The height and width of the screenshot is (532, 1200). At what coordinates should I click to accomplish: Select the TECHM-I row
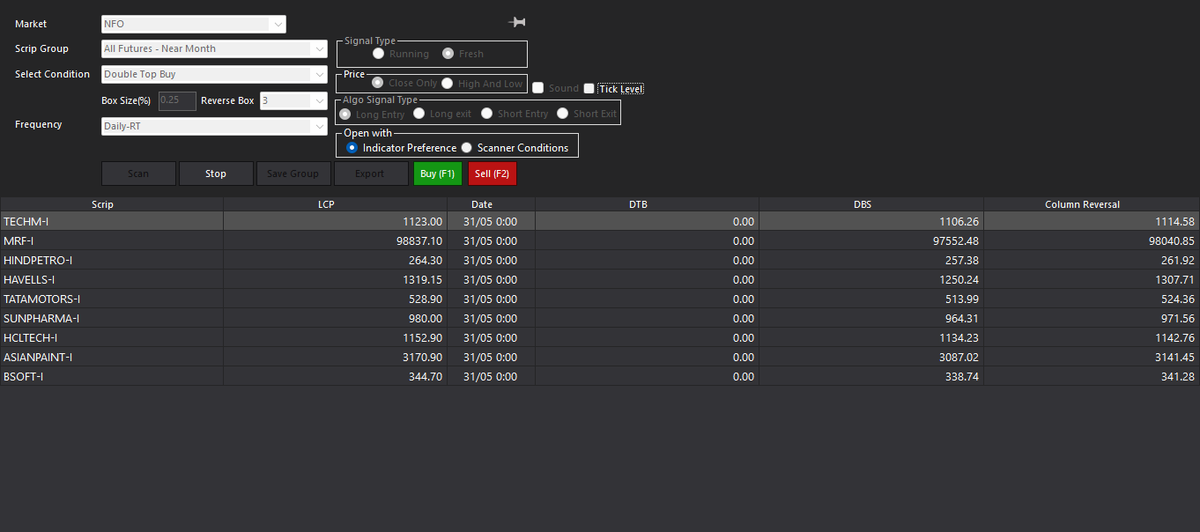click(600, 221)
